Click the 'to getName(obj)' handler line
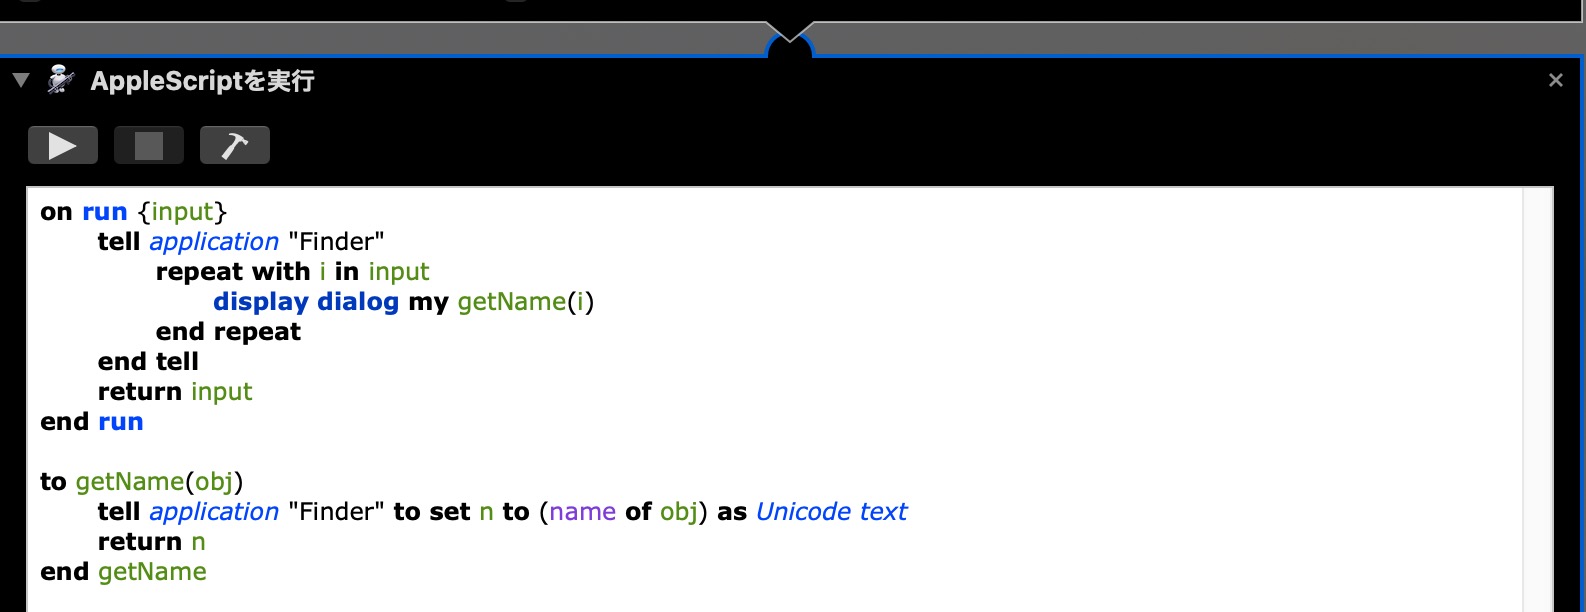The image size is (1586, 612). tap(142, 482)
